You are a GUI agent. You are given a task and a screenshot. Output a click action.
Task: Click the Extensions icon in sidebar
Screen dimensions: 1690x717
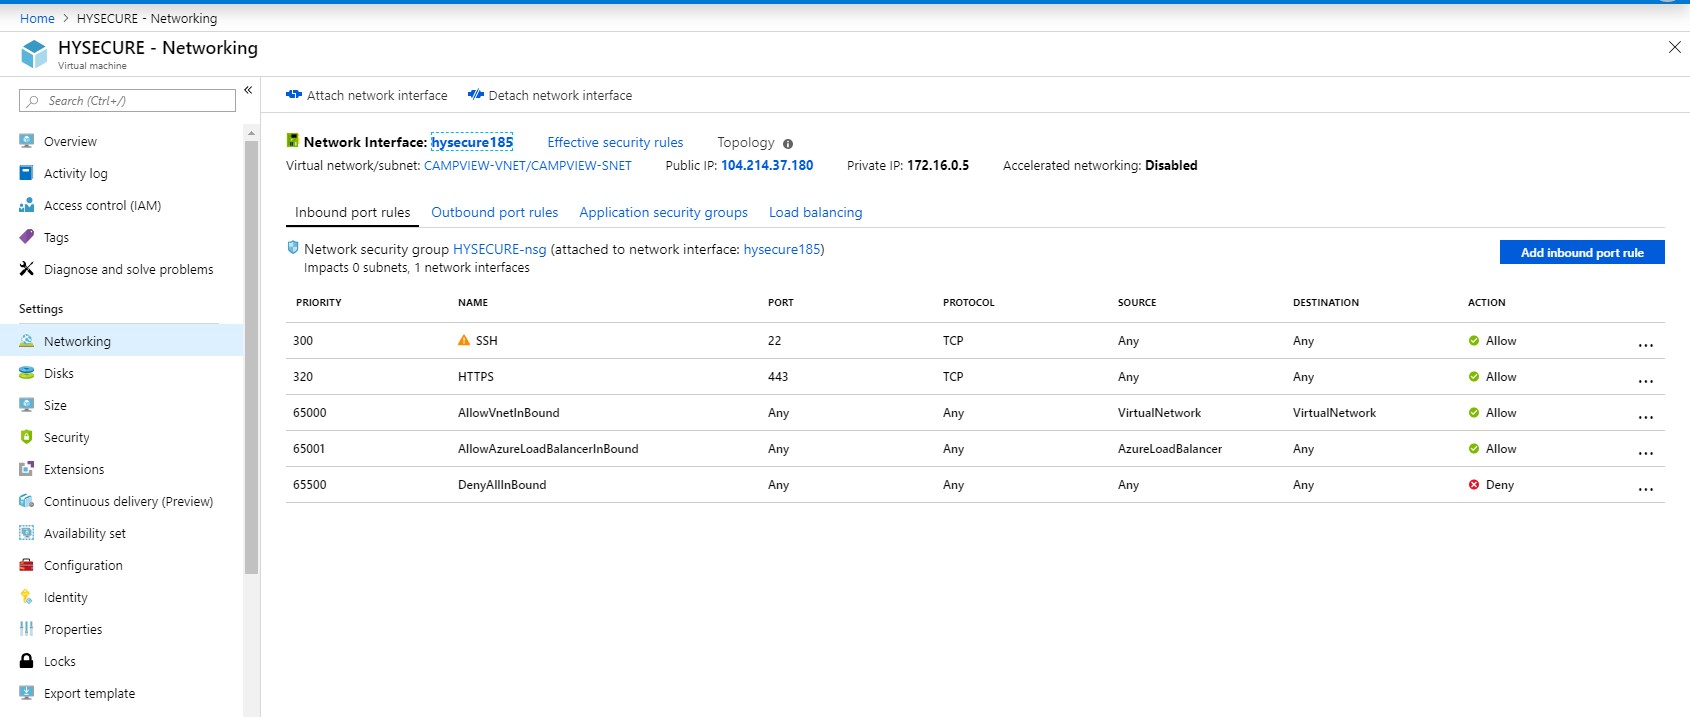click(27, 469)
